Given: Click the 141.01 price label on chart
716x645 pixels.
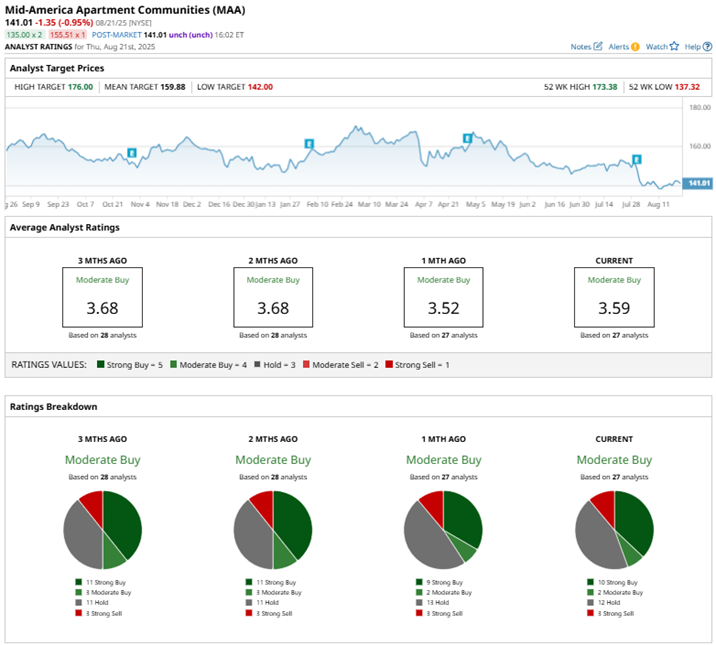Looking at the screenshot, I should 698,183.
